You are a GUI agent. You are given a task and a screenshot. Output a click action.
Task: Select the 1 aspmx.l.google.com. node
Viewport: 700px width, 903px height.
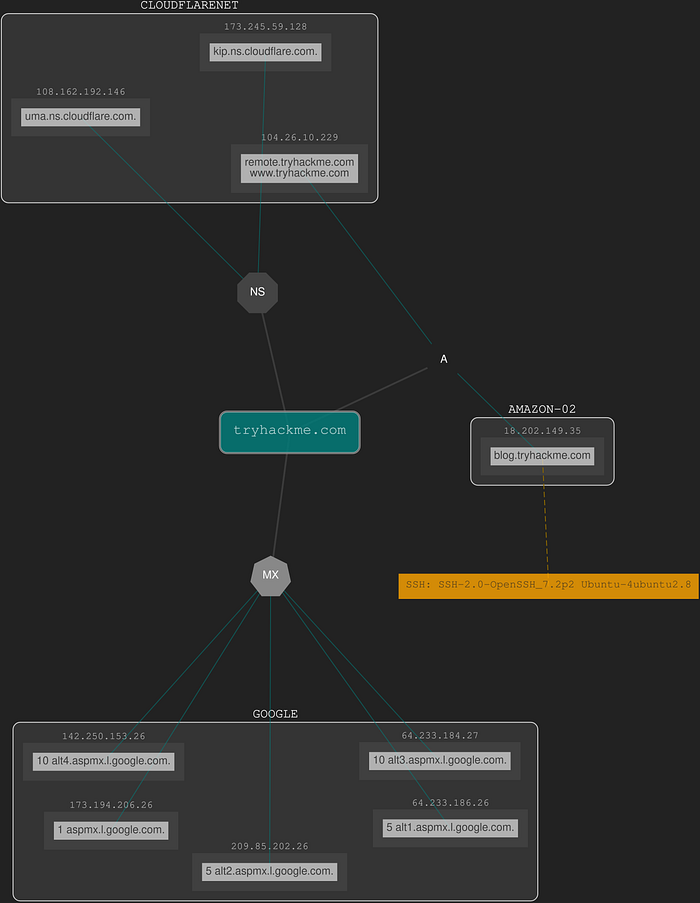(x=111, y=830)
